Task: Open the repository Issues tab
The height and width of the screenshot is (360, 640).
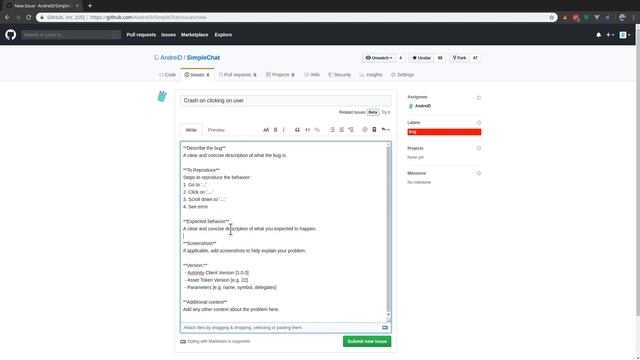Action: click(197, 75)
